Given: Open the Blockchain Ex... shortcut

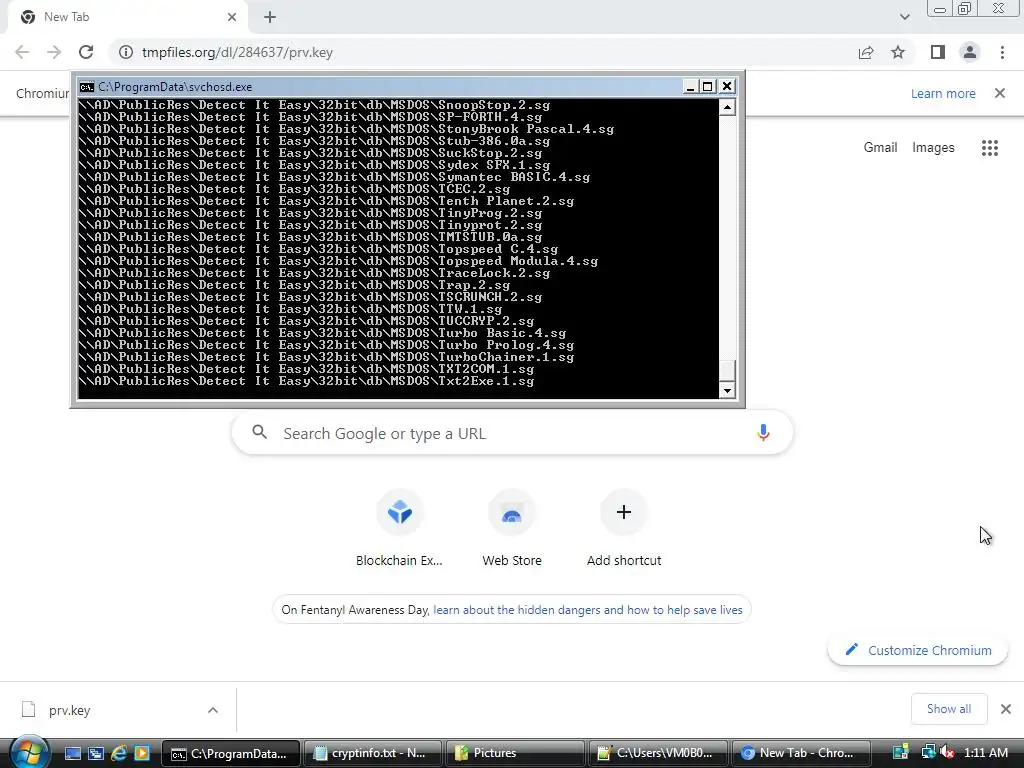Looking at the screenshot, I should [x=400, y=529].
